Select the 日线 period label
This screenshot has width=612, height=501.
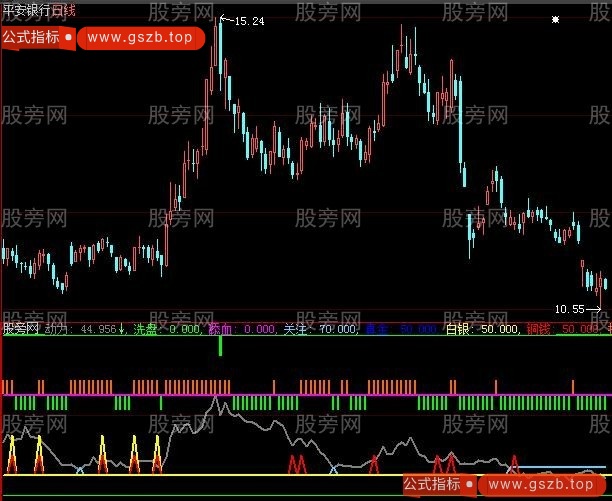(x=64, y=8)
